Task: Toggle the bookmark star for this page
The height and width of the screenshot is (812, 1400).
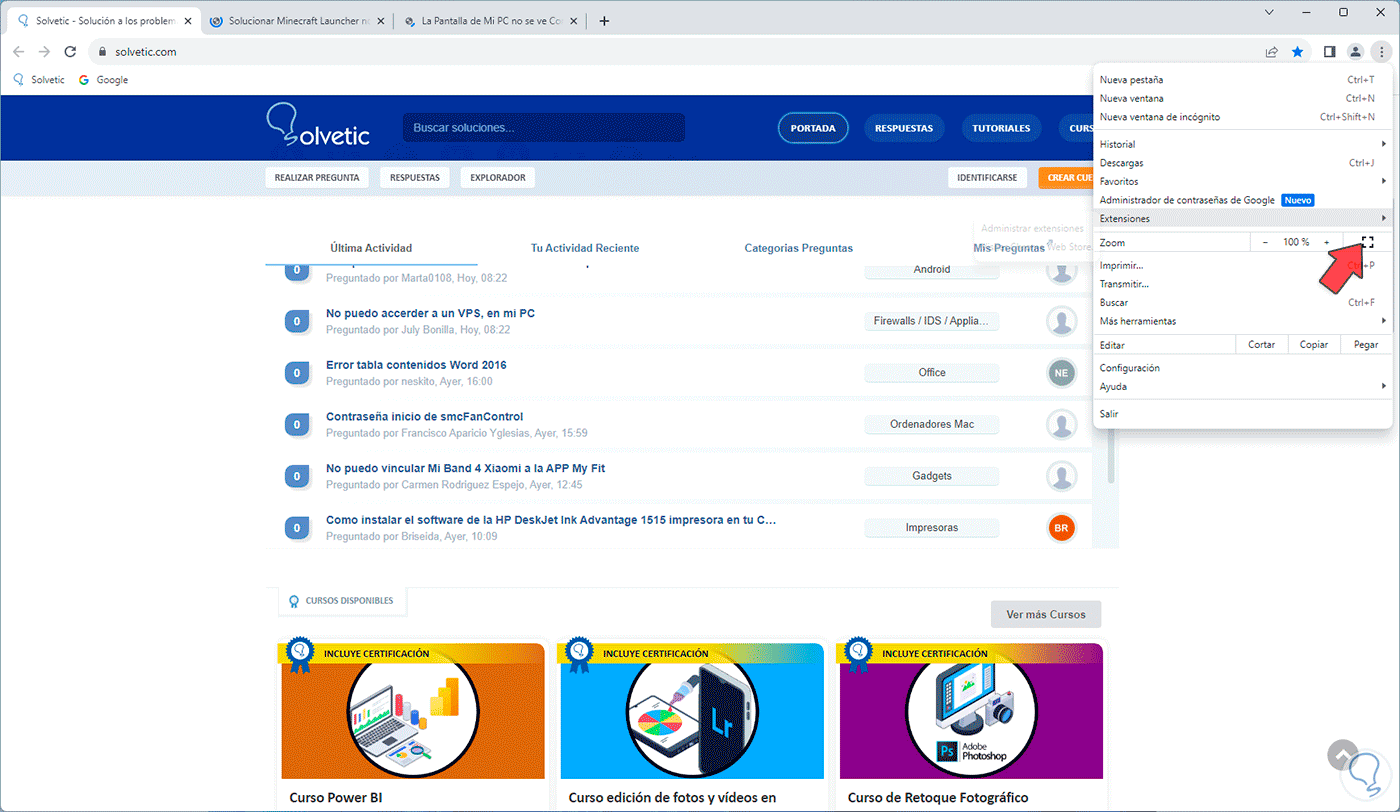Action: tap(1297, 52)
